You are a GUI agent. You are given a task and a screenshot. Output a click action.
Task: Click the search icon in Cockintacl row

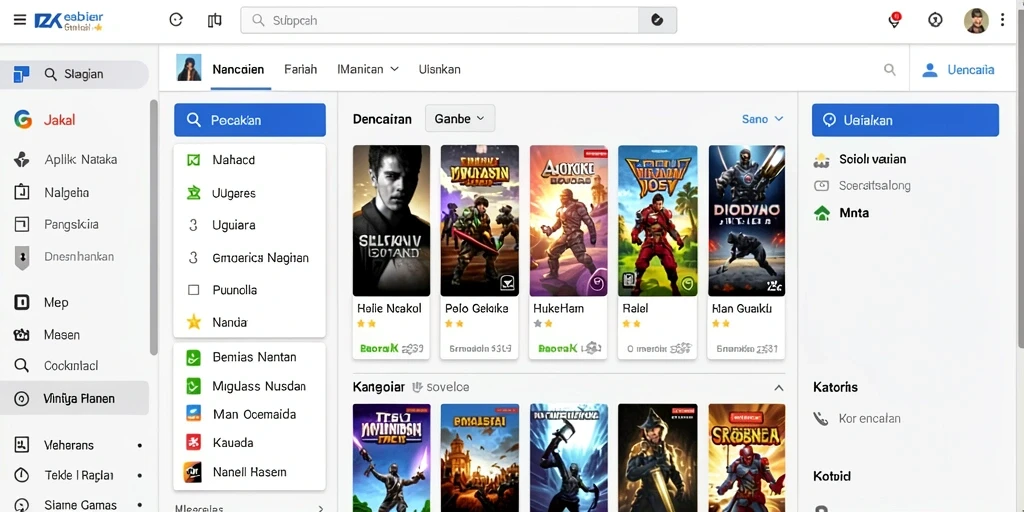[x=22, y=366]
